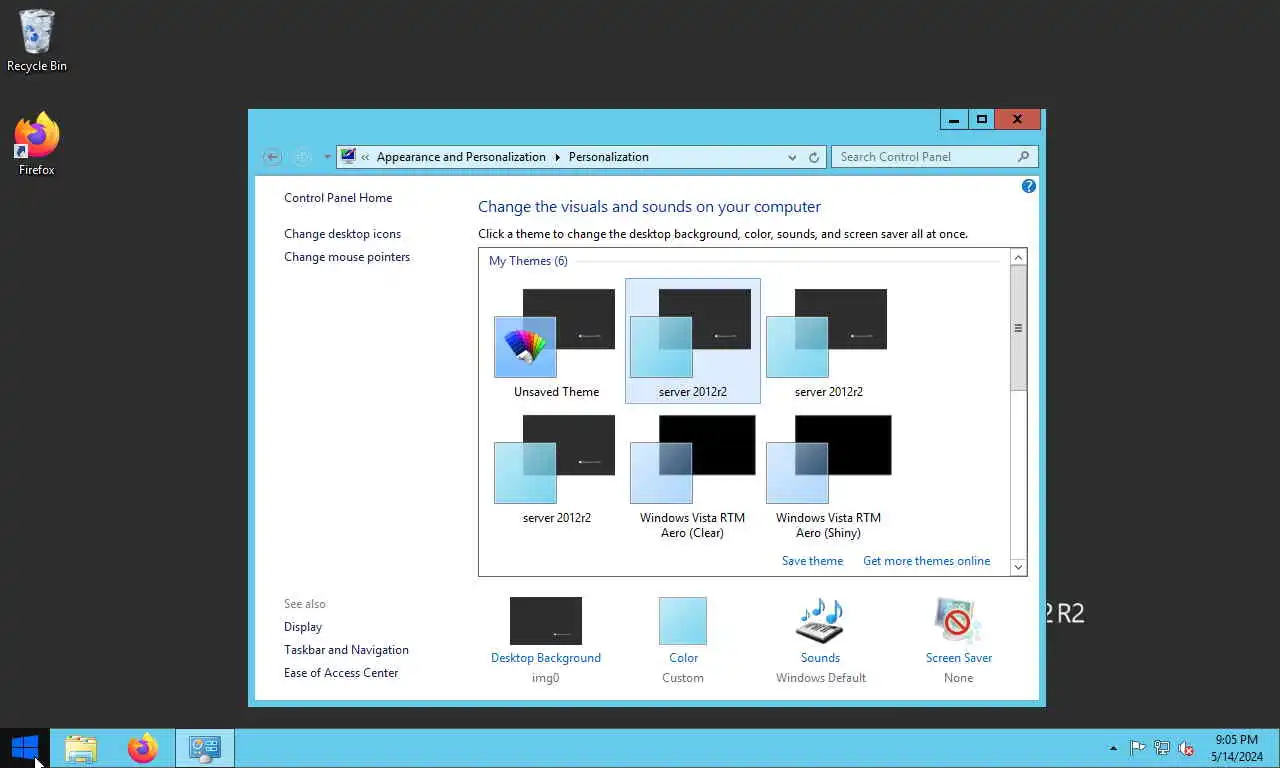The width and height of the screenshot is (1280, 768).
Task: Select the Windows Vista RTM Aero (Clear) theme
Action: pos(692,477)
